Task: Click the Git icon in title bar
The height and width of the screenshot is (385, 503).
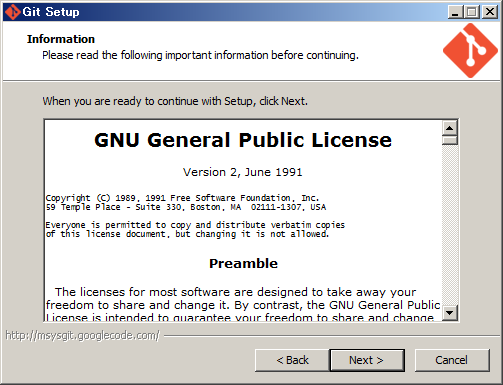Action: (12, 12)
